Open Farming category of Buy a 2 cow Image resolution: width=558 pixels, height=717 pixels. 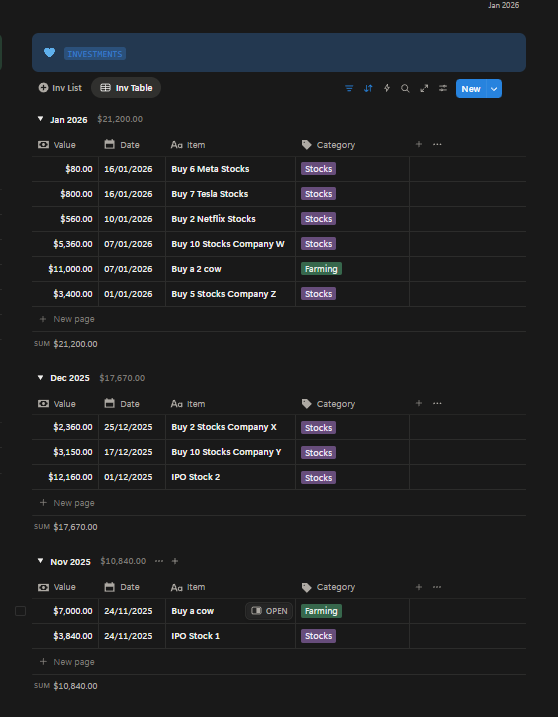321,269
